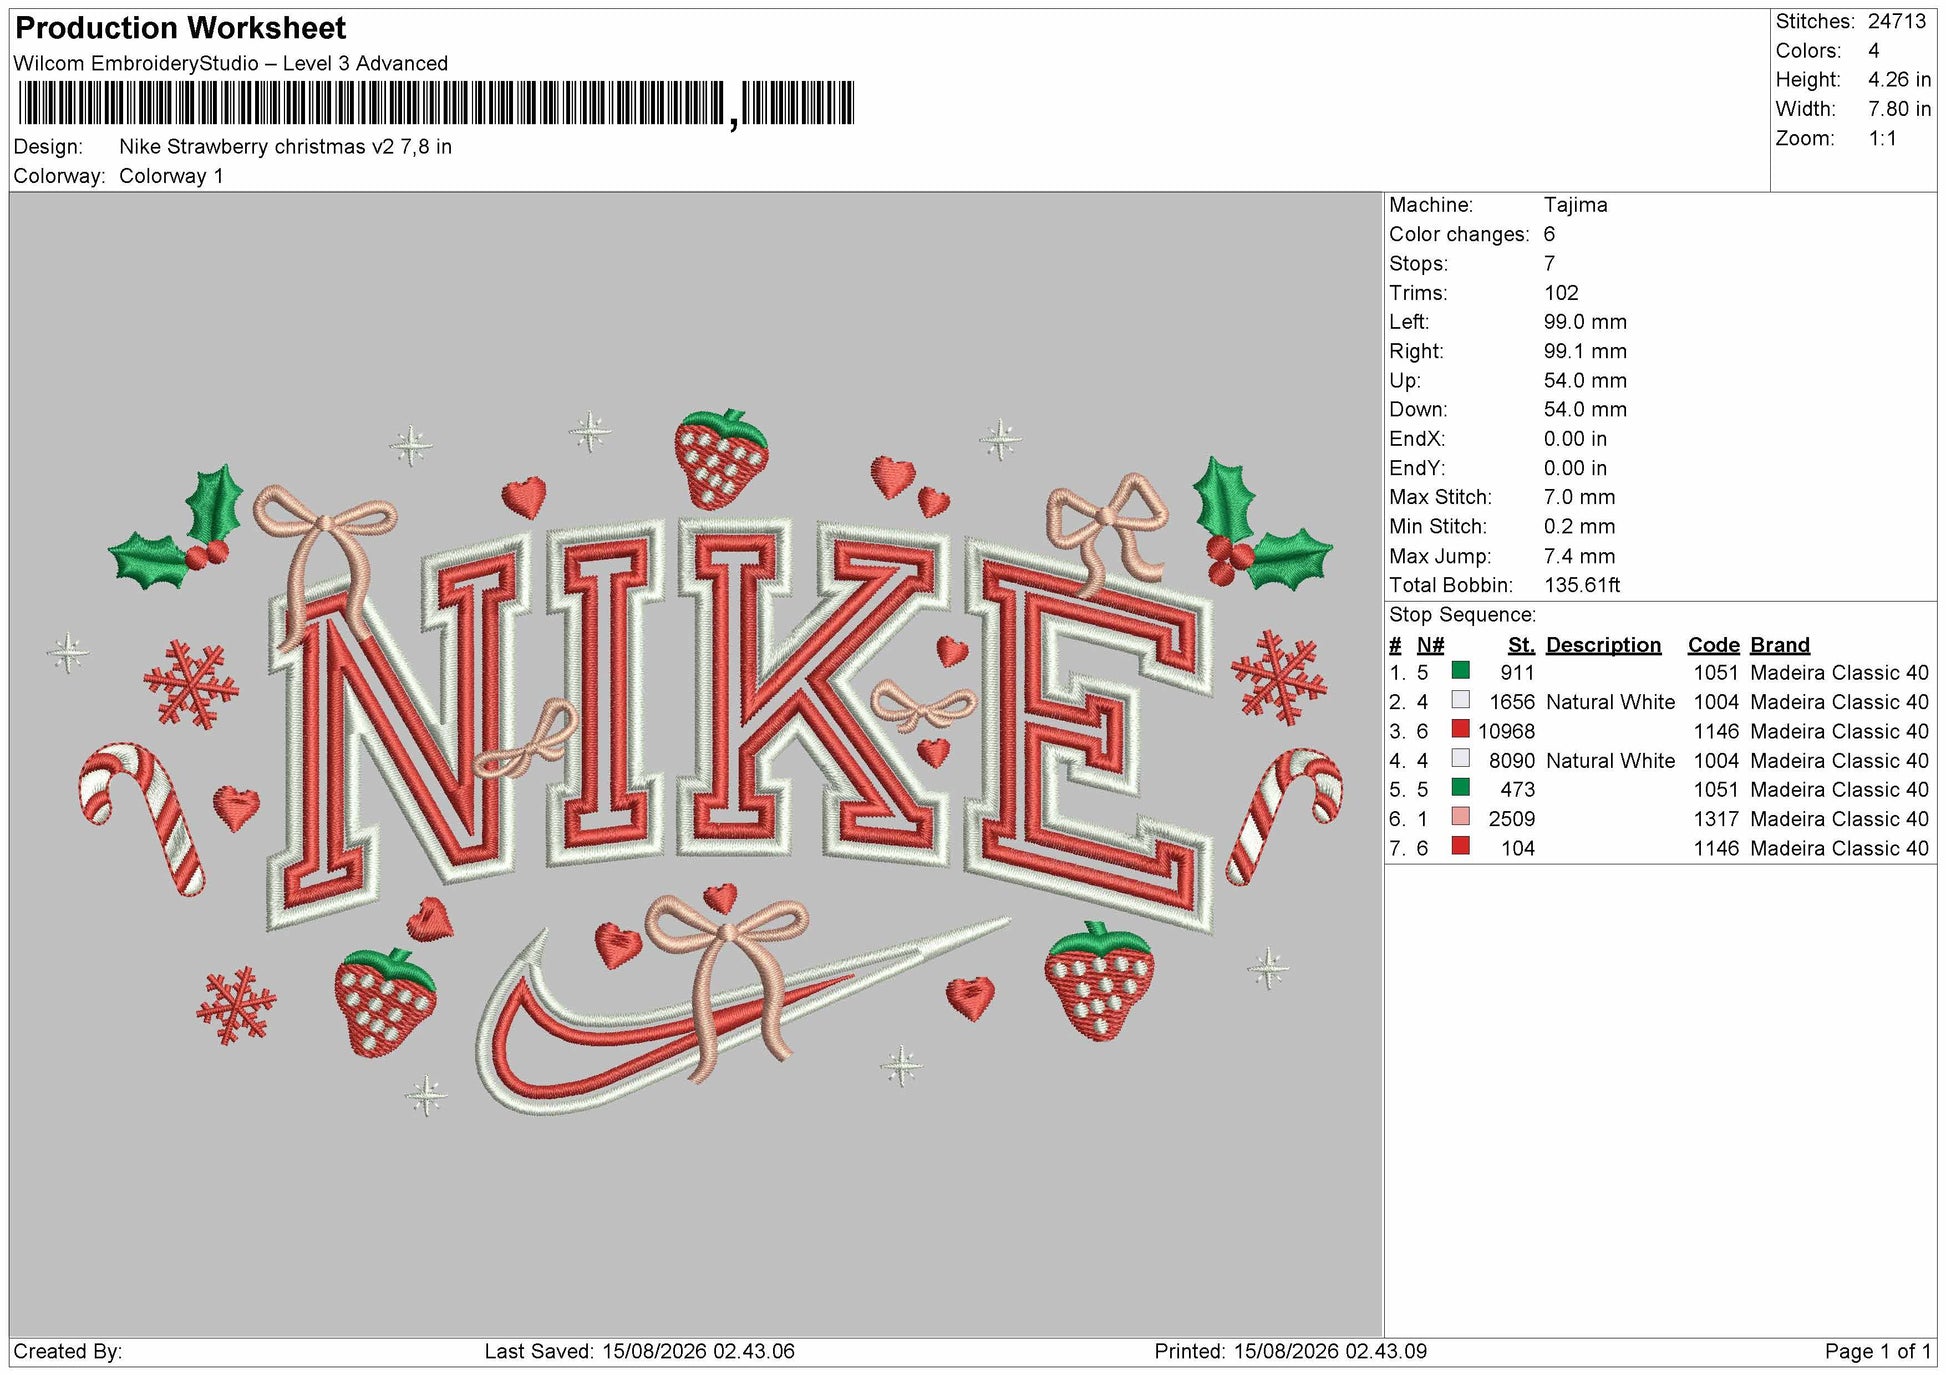
Task: Select the Zoom value "1:1"
Action: coord(1883,138)
